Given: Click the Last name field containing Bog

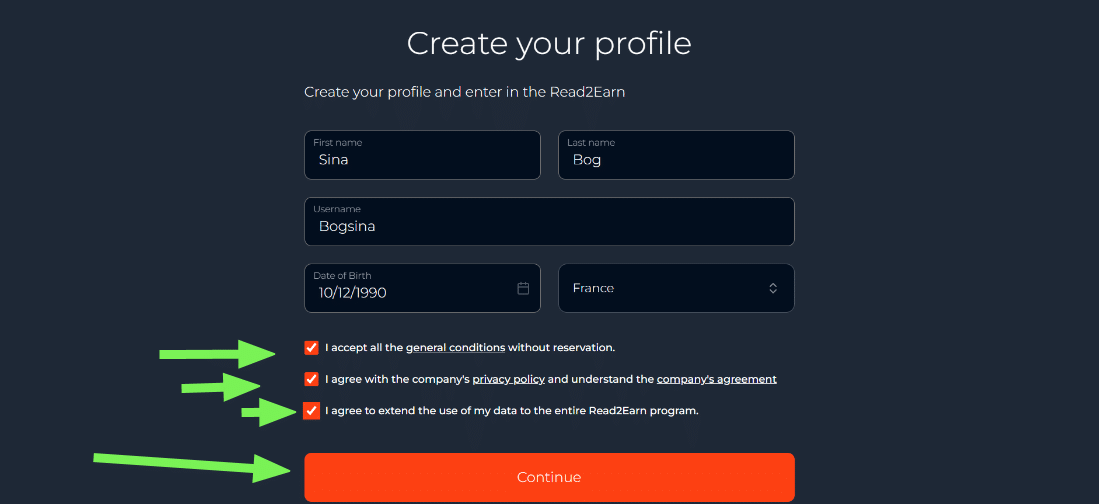Looking at the screenshot, I should 676,159.
